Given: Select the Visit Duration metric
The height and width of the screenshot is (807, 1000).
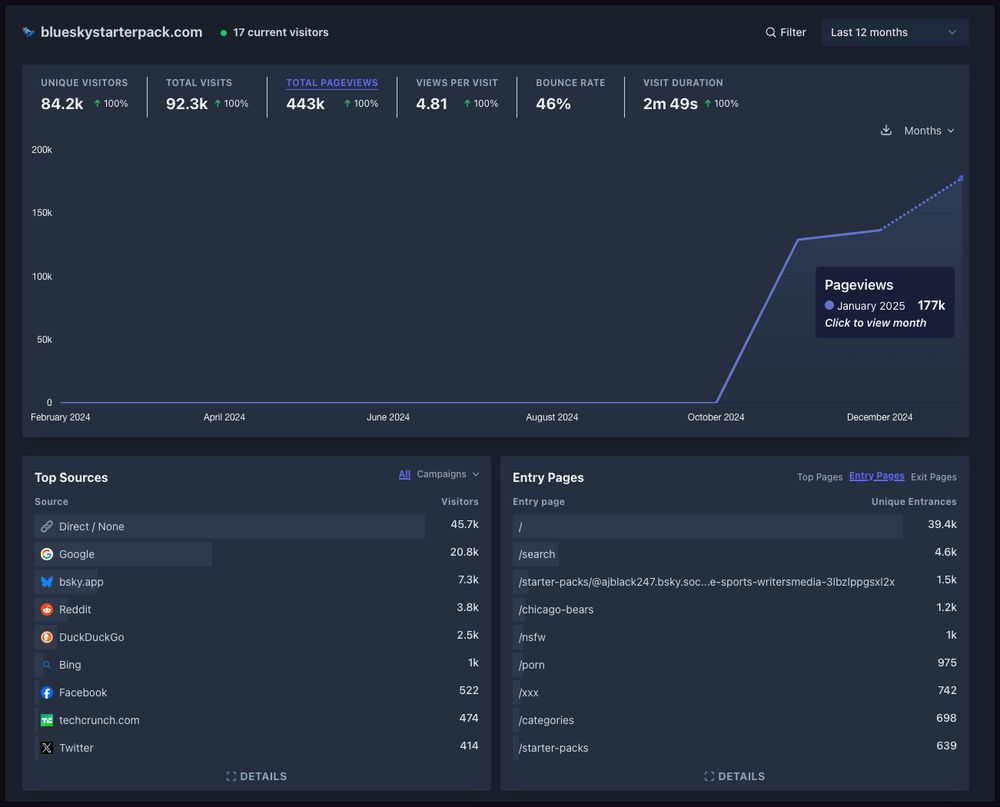Looking at the screenshot, I should (691, 94).
